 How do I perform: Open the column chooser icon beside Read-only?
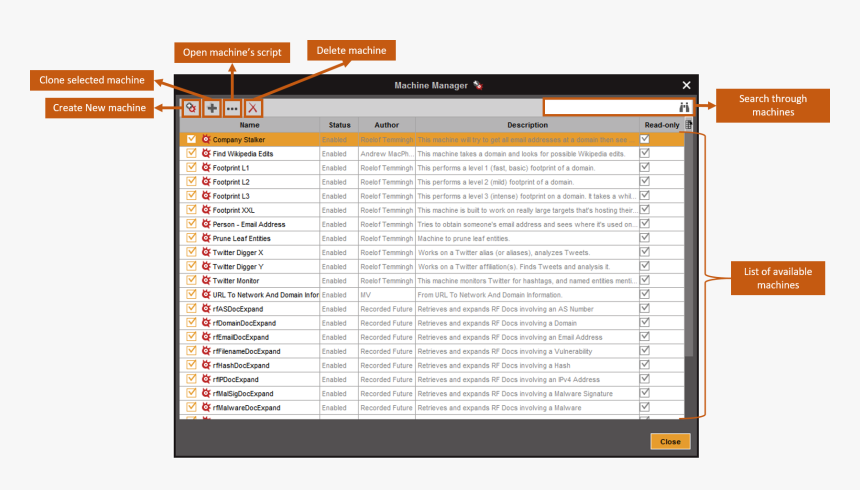688,125
